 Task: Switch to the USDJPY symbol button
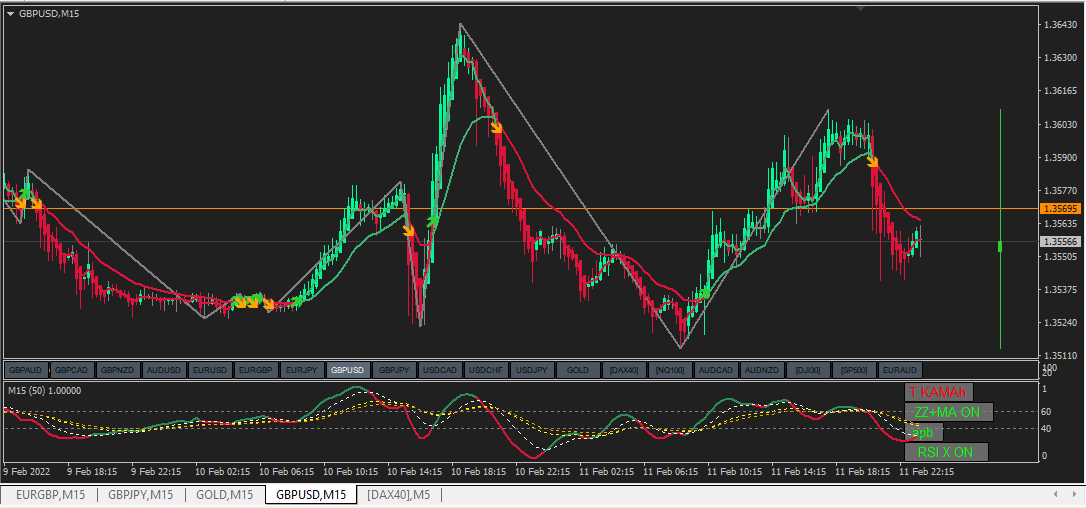coord(532,370)
